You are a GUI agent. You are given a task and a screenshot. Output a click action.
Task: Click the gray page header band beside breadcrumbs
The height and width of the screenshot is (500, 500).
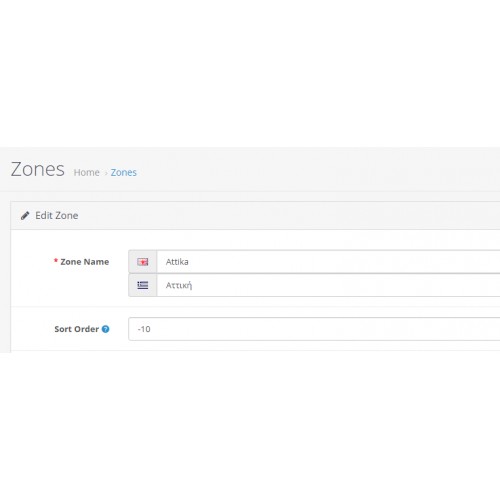pyautogui.click(x=317, y=170)
